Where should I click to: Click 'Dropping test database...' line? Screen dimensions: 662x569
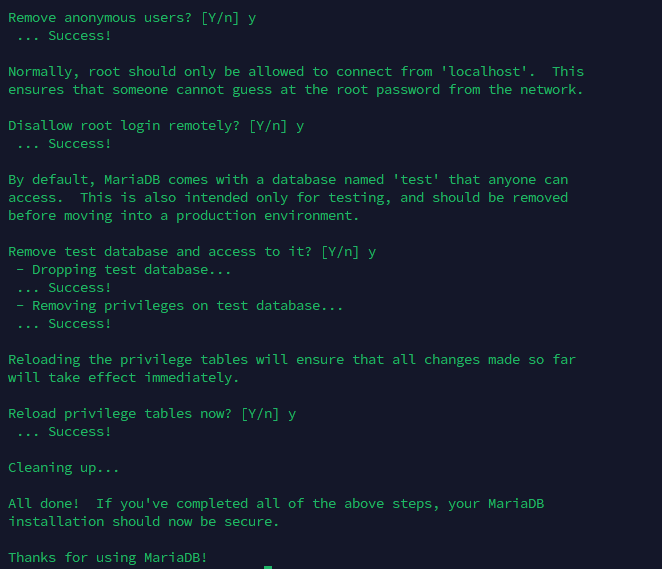(124, 270)
